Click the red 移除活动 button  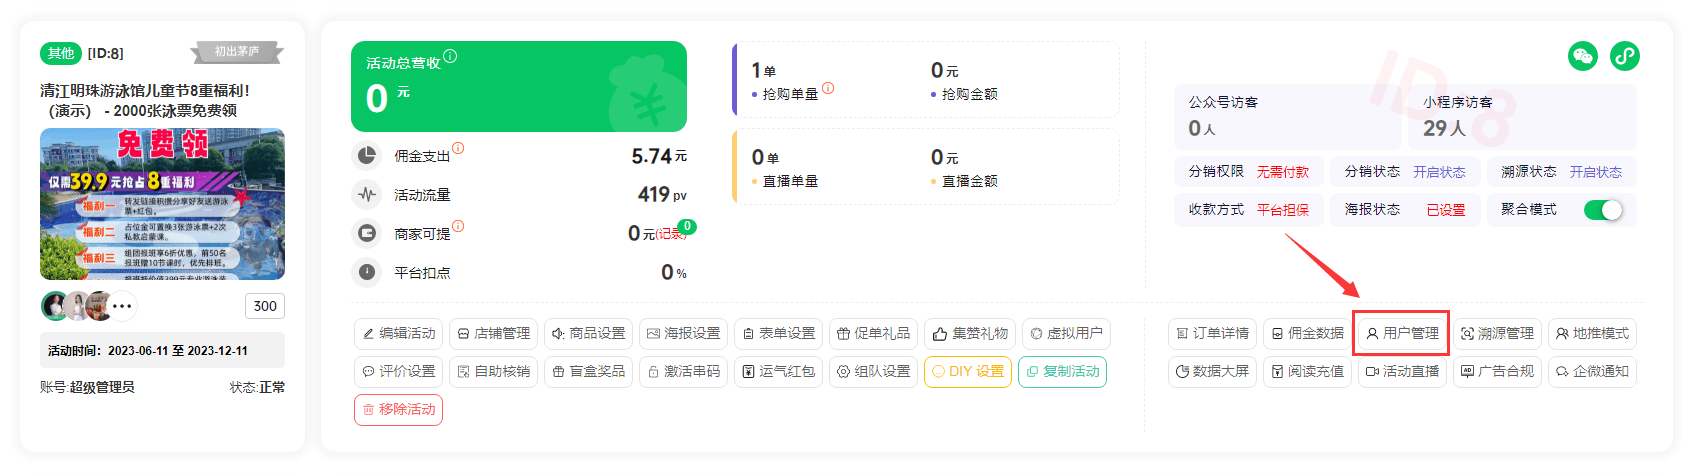(x=398, y=410)
